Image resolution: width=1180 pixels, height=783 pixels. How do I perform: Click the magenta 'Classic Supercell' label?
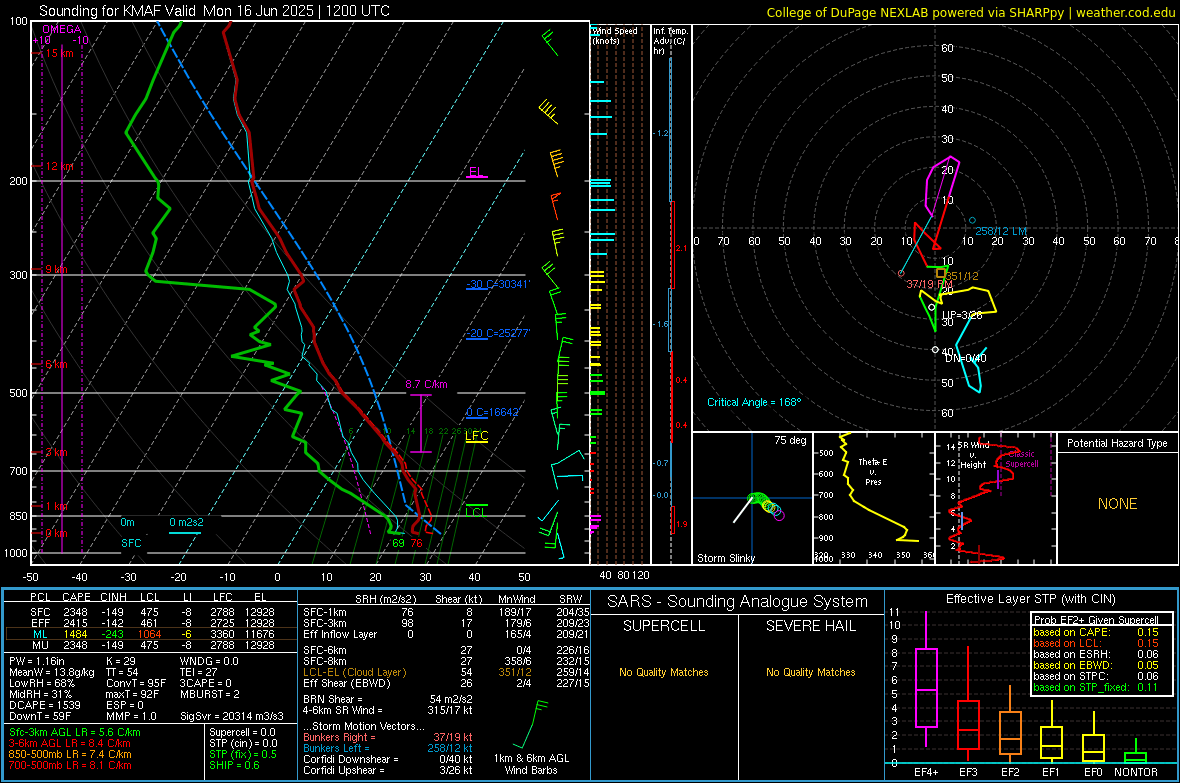[1021, 459]
